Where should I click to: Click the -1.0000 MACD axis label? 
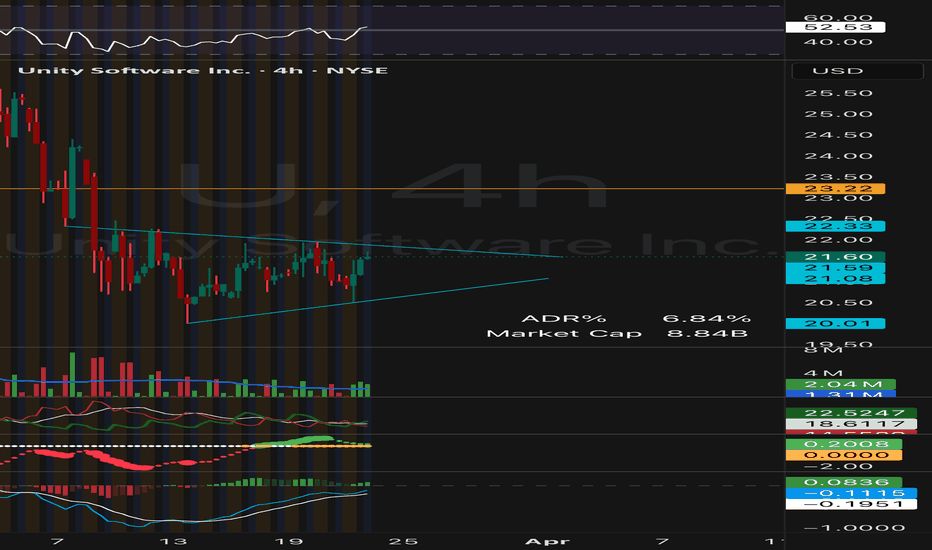tap(854, 528)
